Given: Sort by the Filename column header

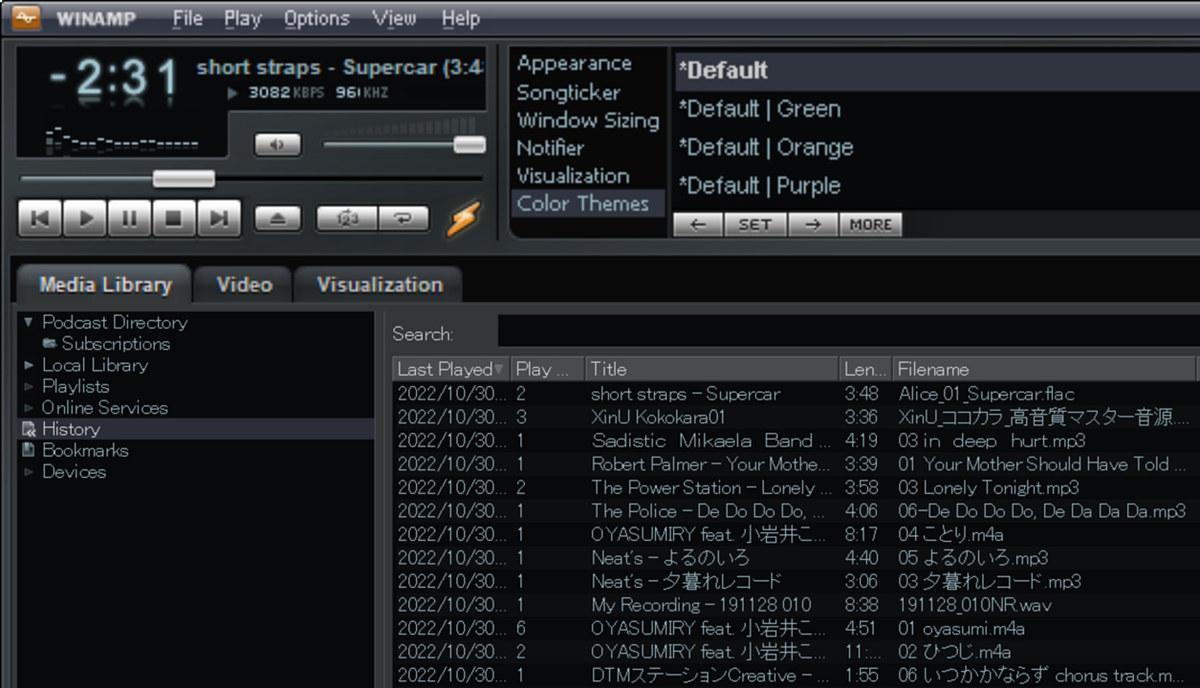Looking at the screenshot, I should (x=1044, y=369).
